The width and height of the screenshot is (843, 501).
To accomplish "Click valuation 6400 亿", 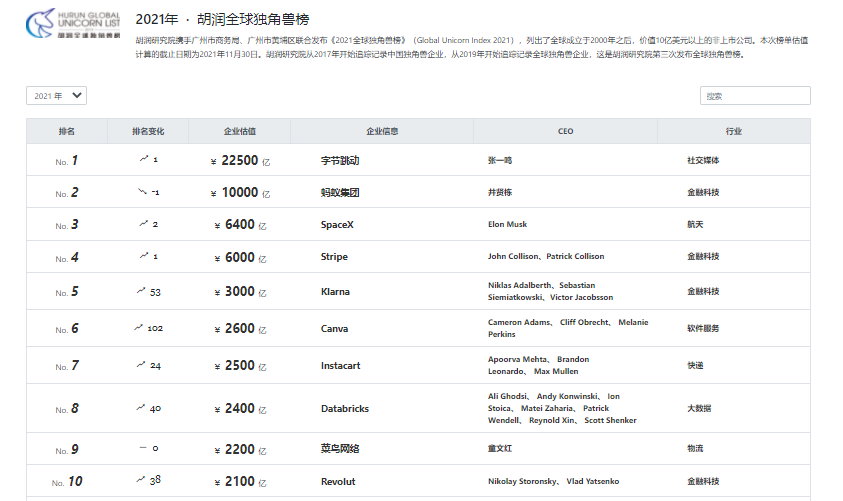I will [x=240, y=225].
